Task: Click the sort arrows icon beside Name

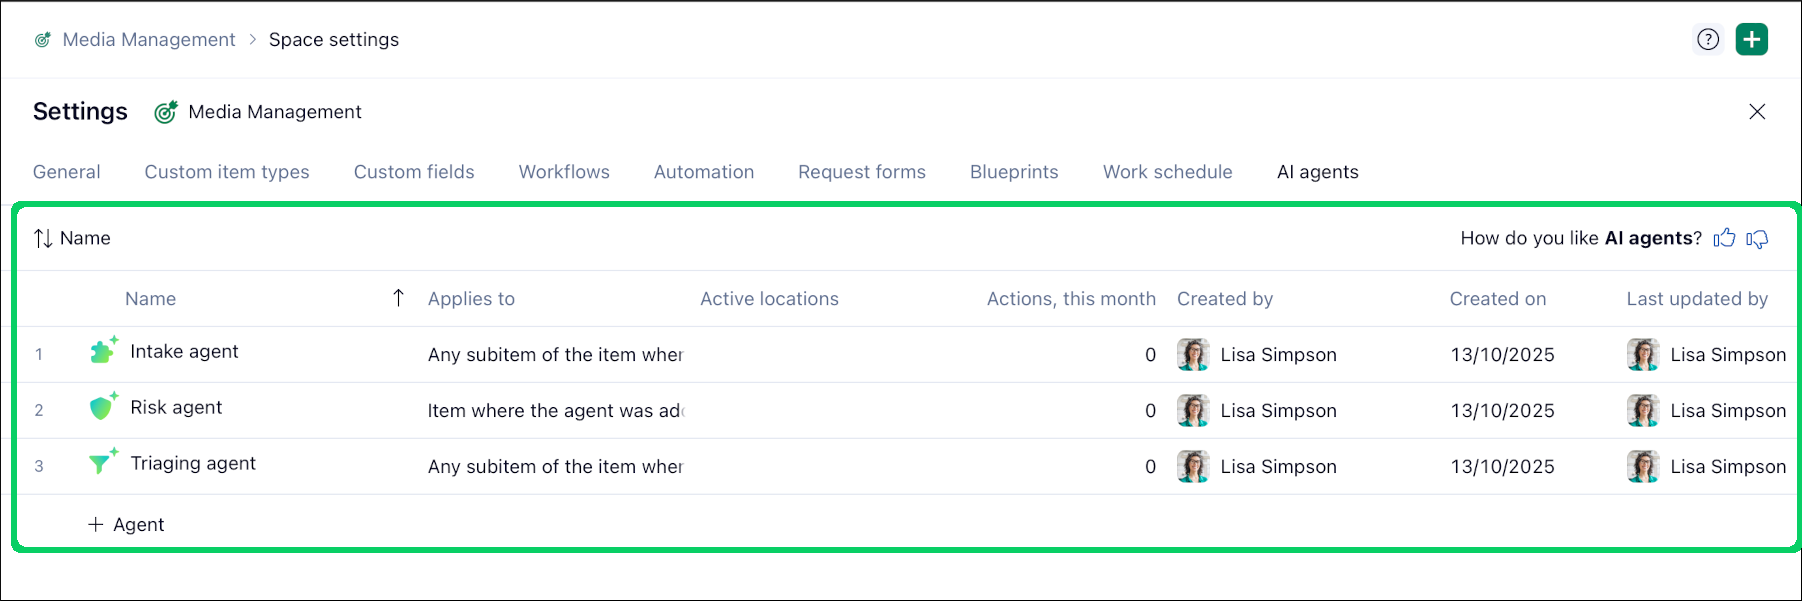Action: point(43,238)
